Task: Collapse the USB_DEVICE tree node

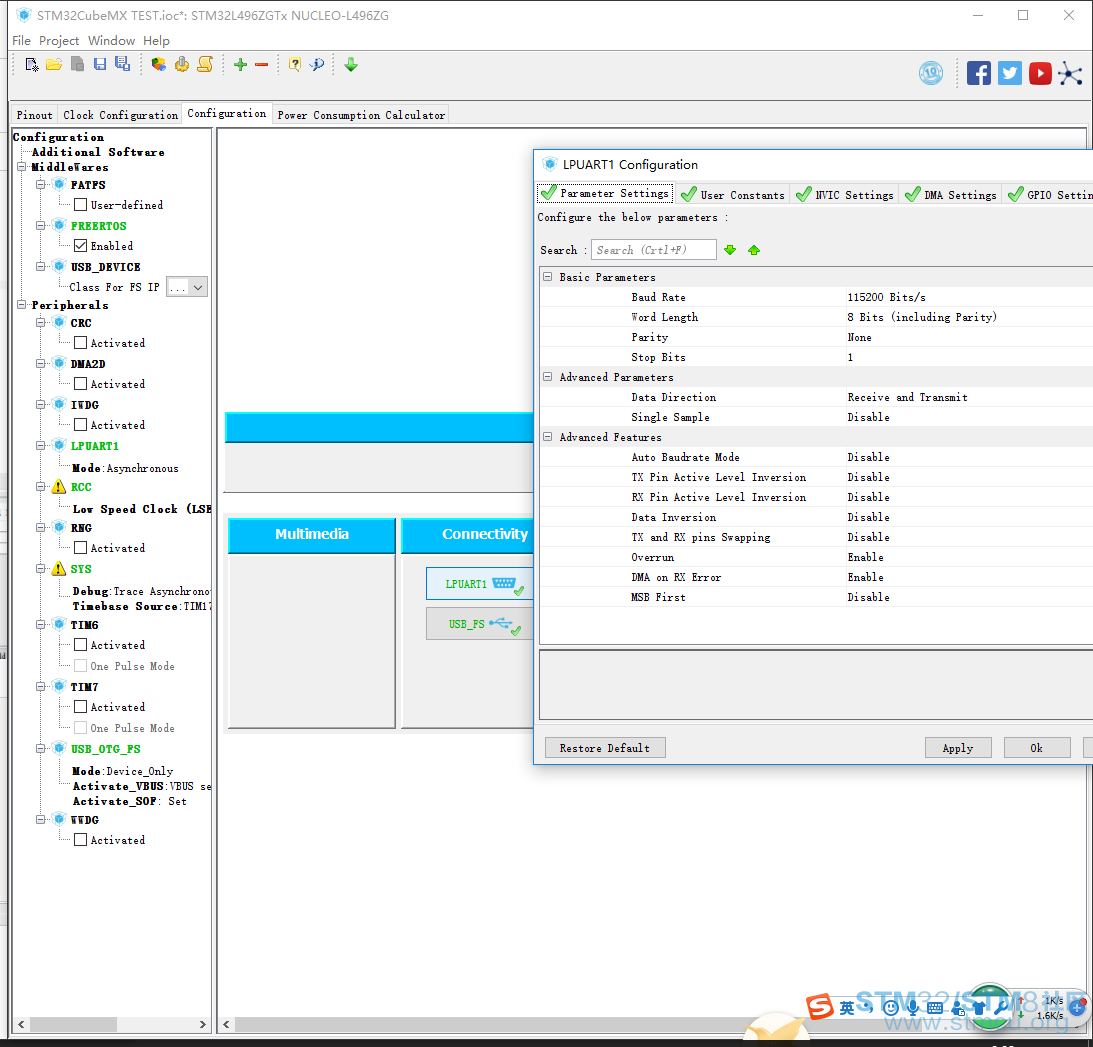Action: tap(40, 266)
